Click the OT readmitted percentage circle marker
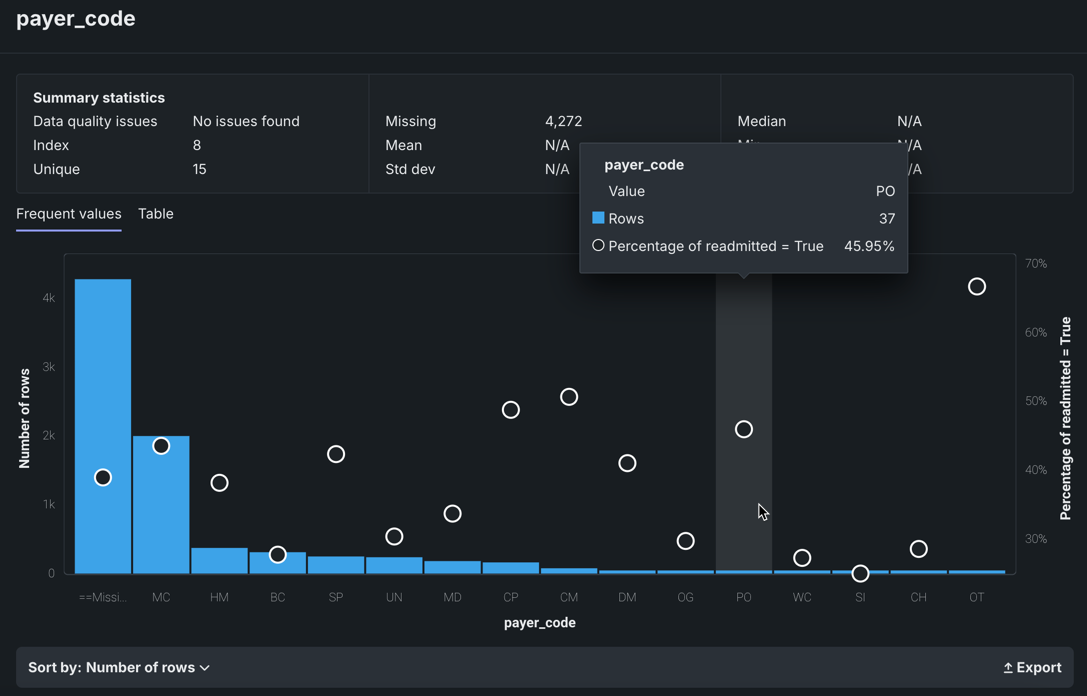1087x696 pixels. click(x=977, y=287)
